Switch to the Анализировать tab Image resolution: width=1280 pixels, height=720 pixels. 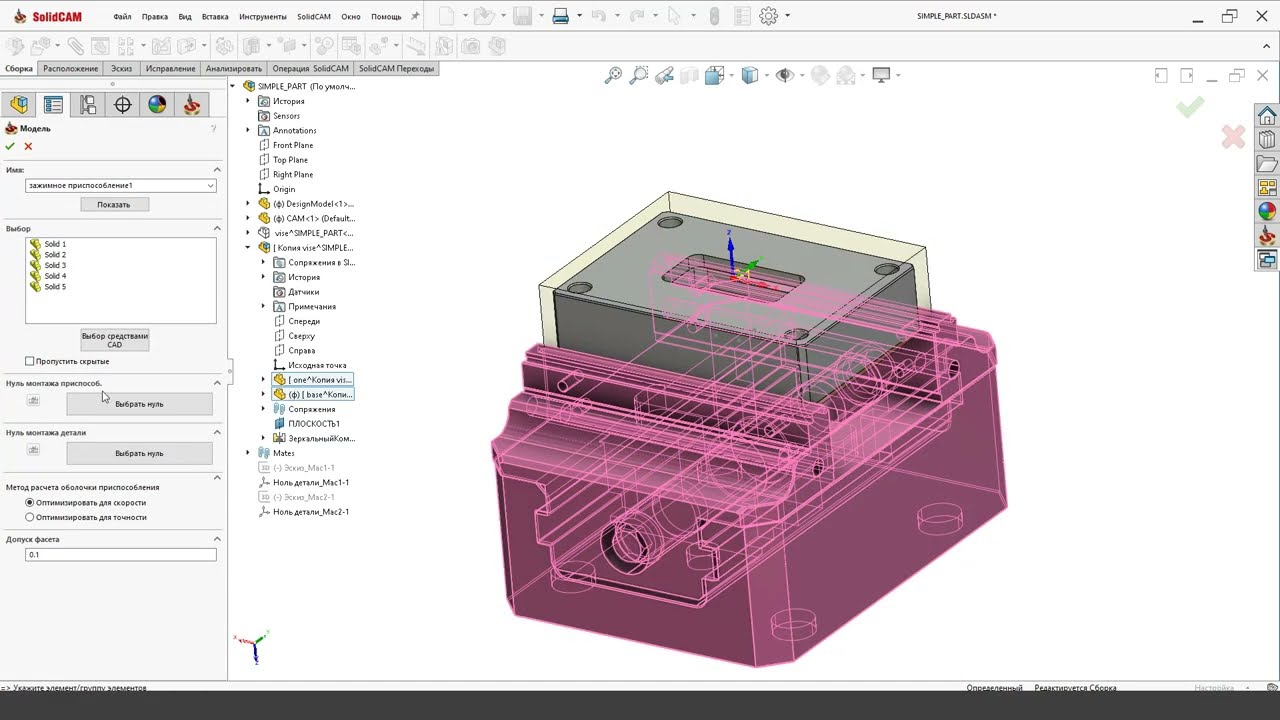[234, 69]
